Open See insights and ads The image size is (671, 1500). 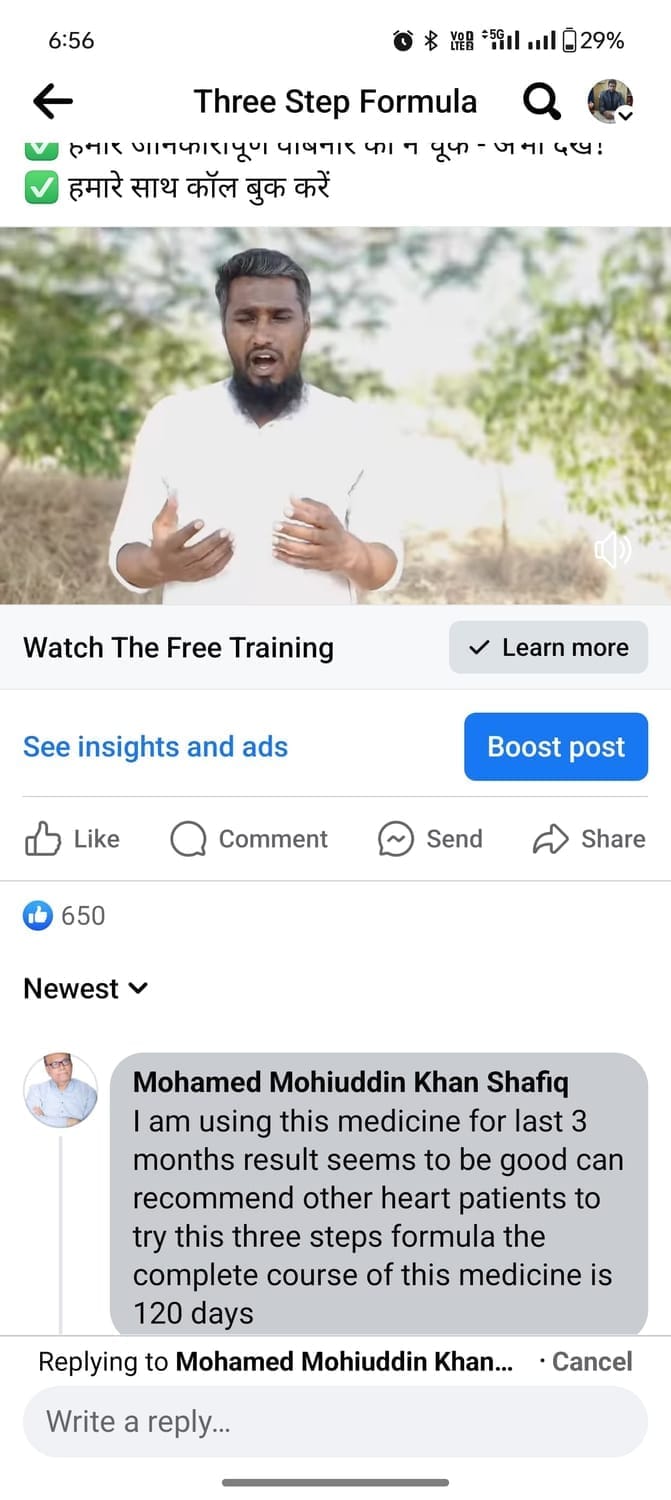155,747
